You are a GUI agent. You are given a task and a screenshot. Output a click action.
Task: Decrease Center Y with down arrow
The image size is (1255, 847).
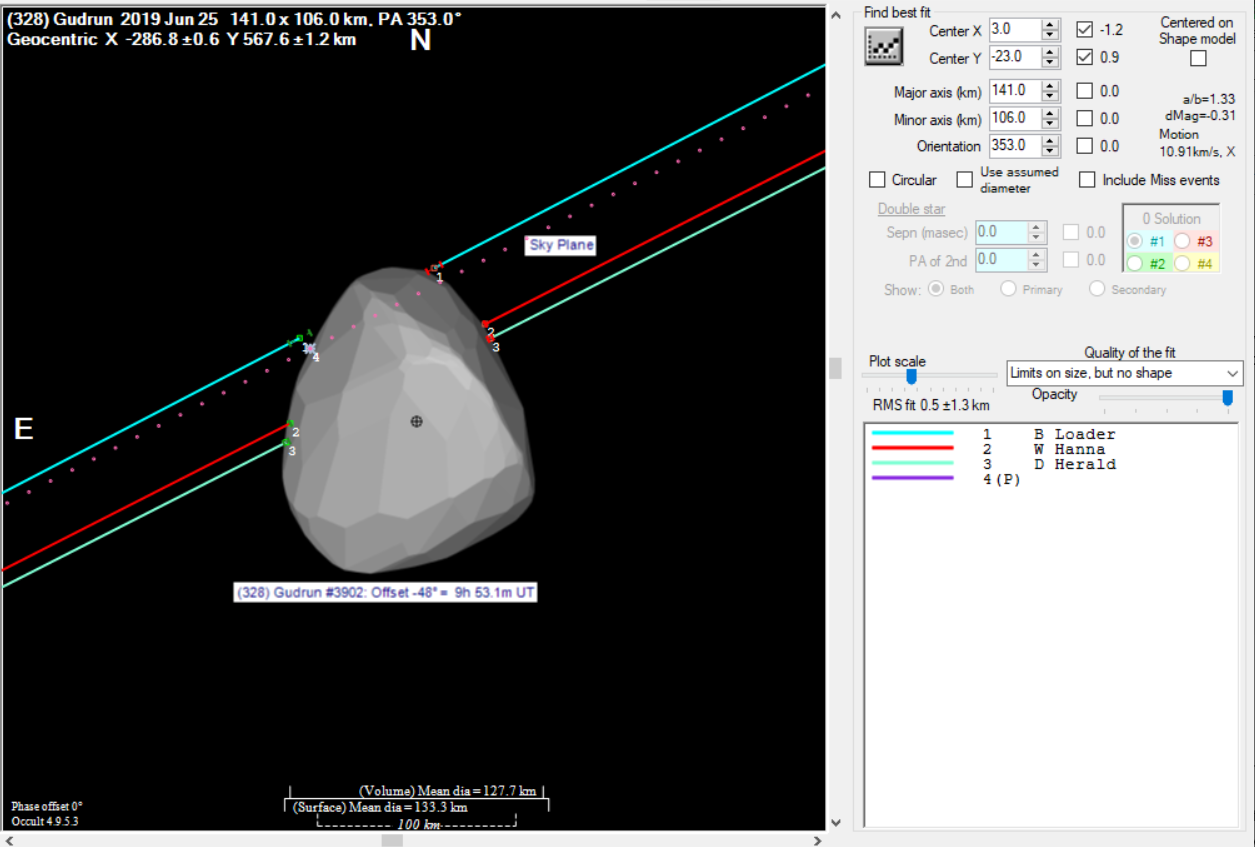(x=1050, y=64)
